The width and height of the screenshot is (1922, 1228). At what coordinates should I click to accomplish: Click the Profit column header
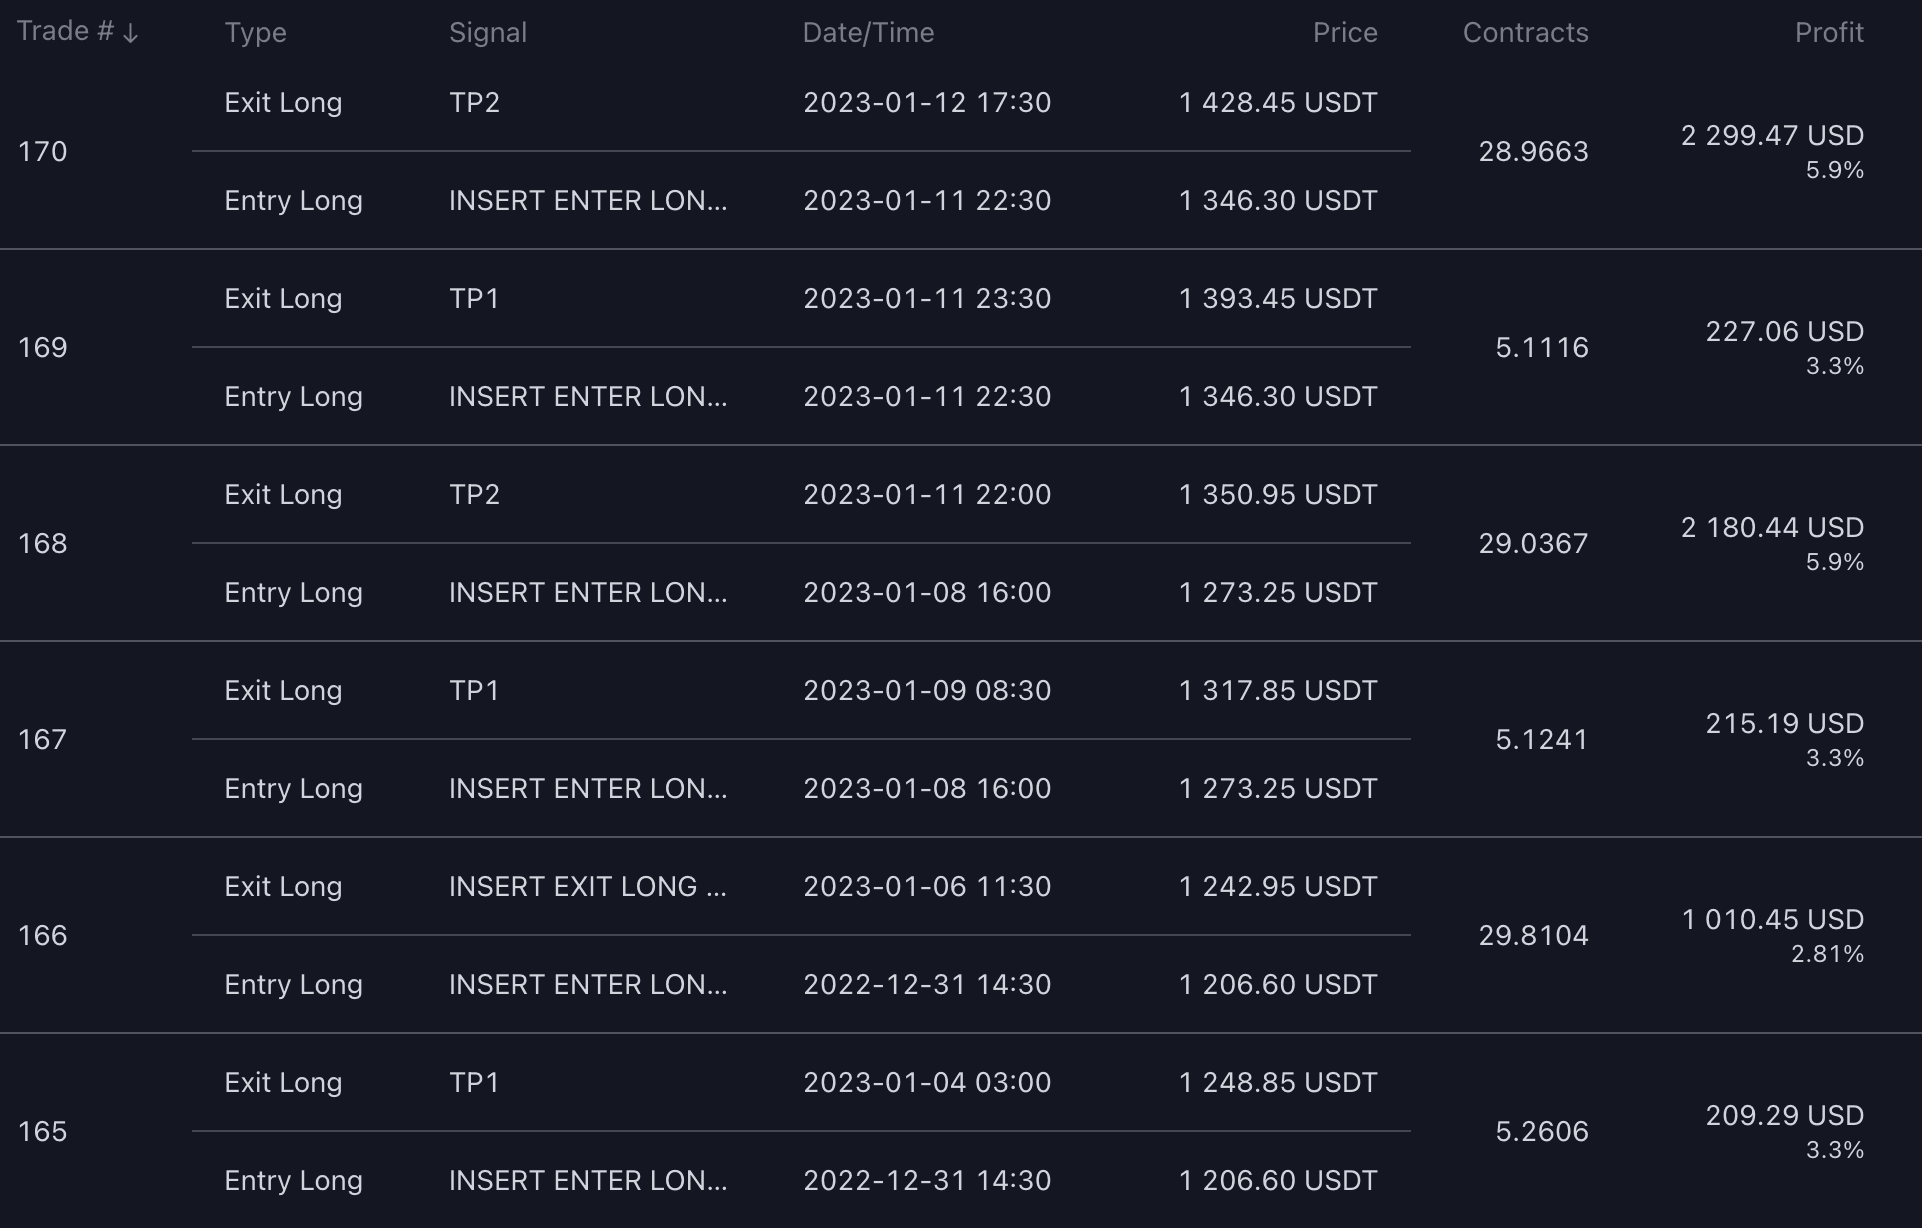pos(1828,33)
